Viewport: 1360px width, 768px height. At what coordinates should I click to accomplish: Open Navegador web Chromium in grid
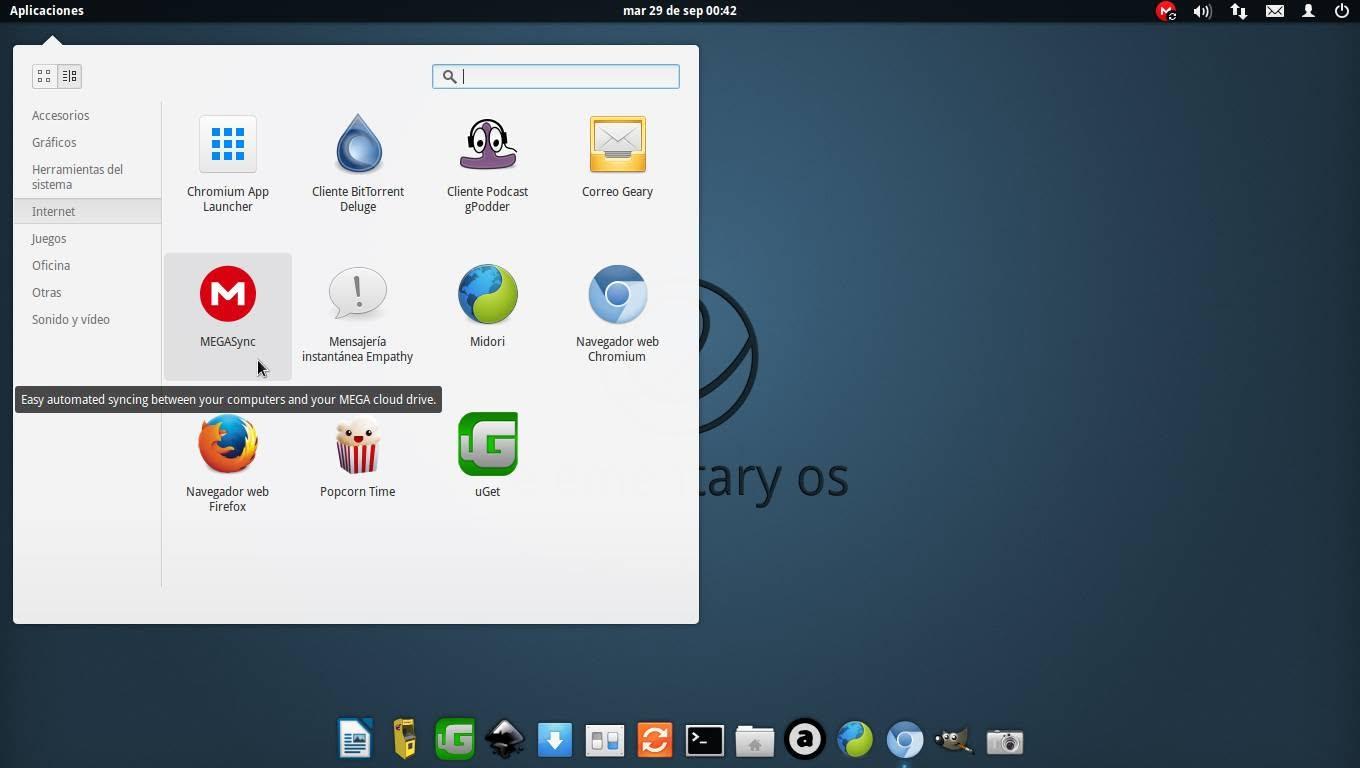pos(617,316)
